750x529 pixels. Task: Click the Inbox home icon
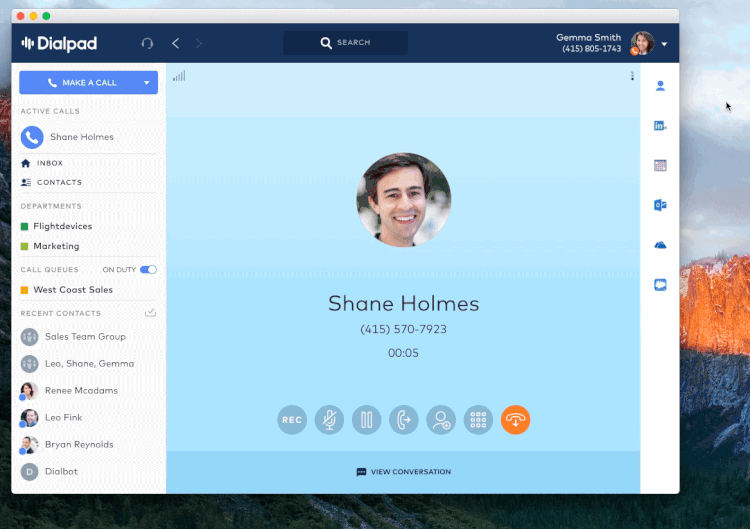coord(26,163)
